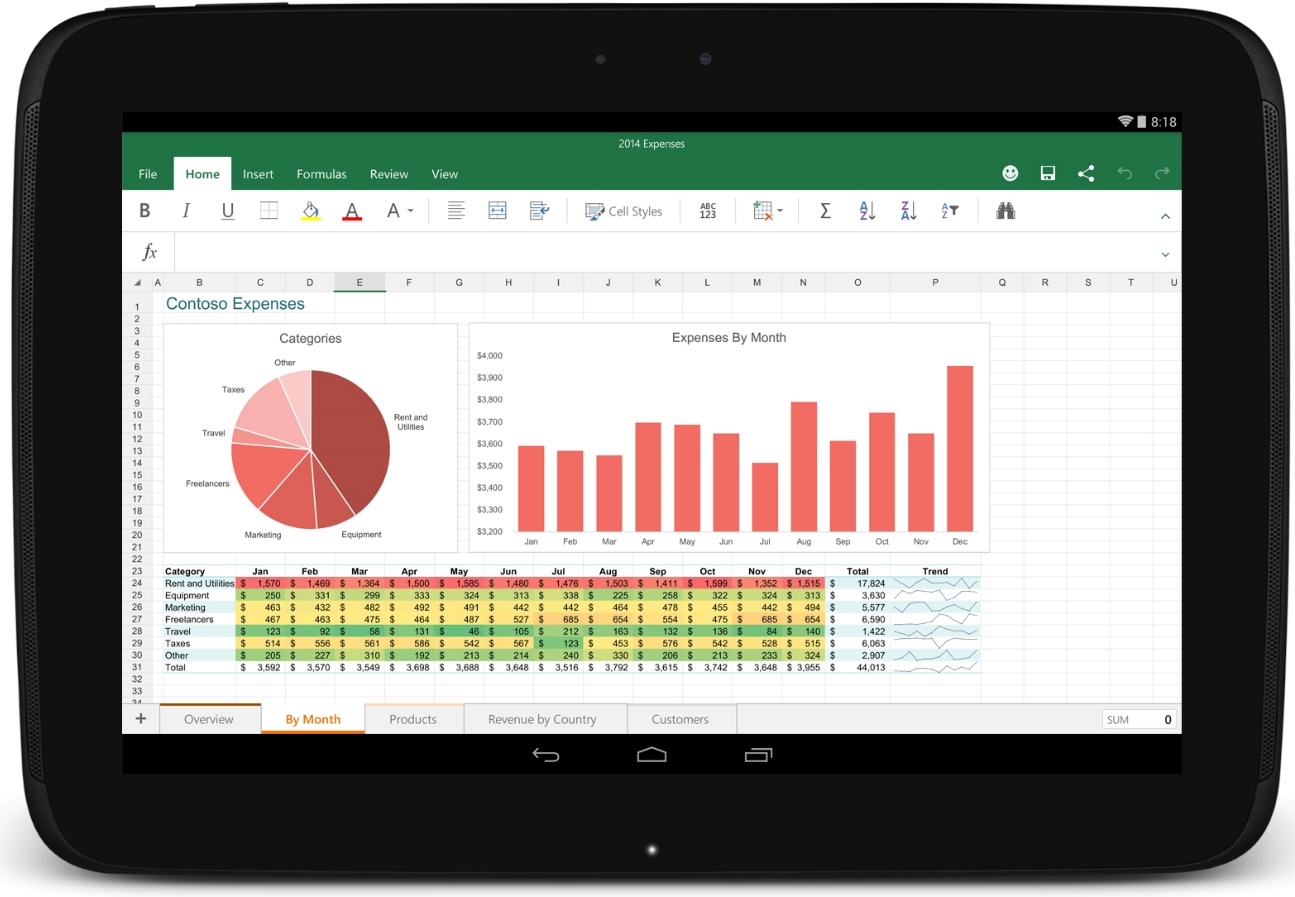Click the Number Formatting ABC/123 icon

point(708,210)
